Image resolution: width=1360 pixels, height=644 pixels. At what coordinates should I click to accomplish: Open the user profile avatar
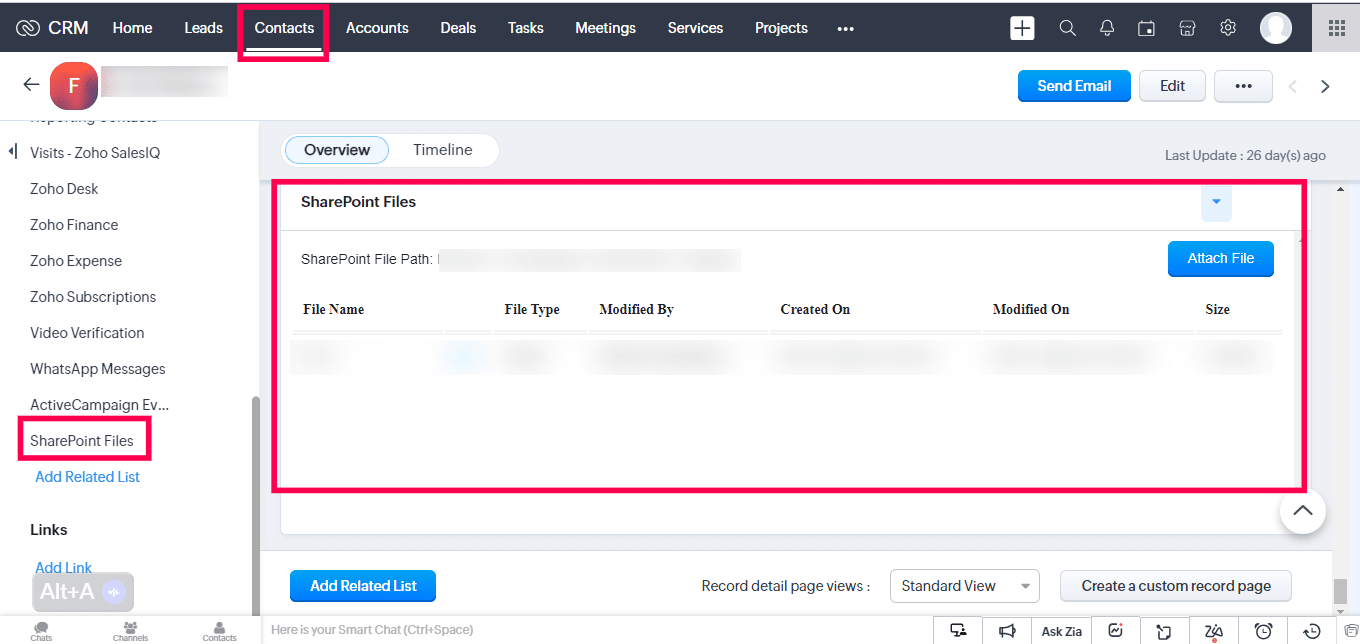(x=1276, y=28)
